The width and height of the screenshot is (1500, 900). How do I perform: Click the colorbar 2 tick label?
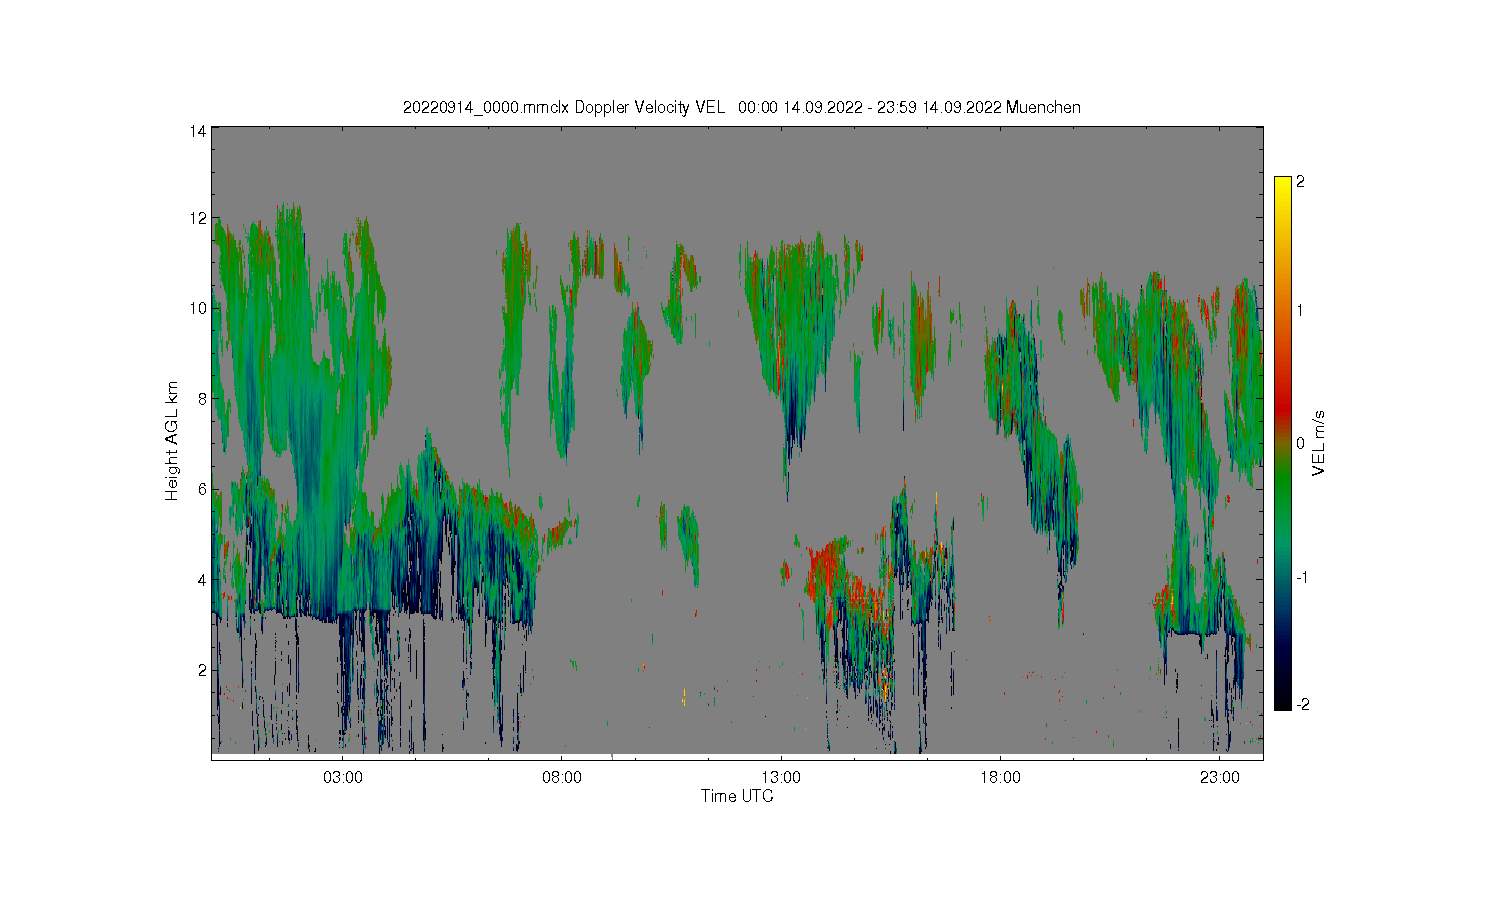(1300, 182)
